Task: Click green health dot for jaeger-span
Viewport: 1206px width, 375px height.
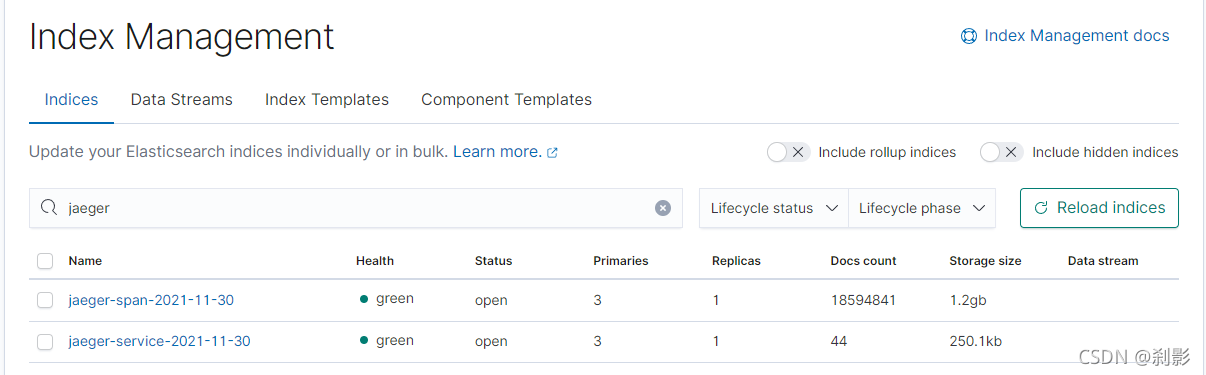Action: [x=364, y=299]
